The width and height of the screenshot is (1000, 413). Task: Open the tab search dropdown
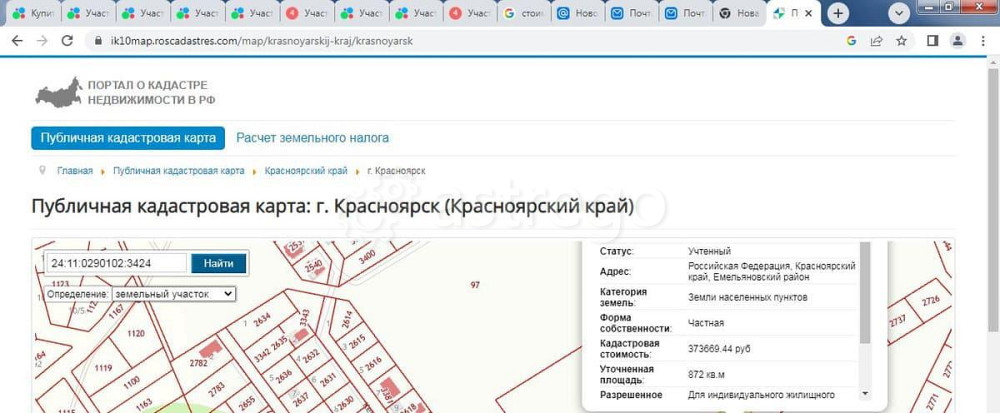(x=899, y=13)
